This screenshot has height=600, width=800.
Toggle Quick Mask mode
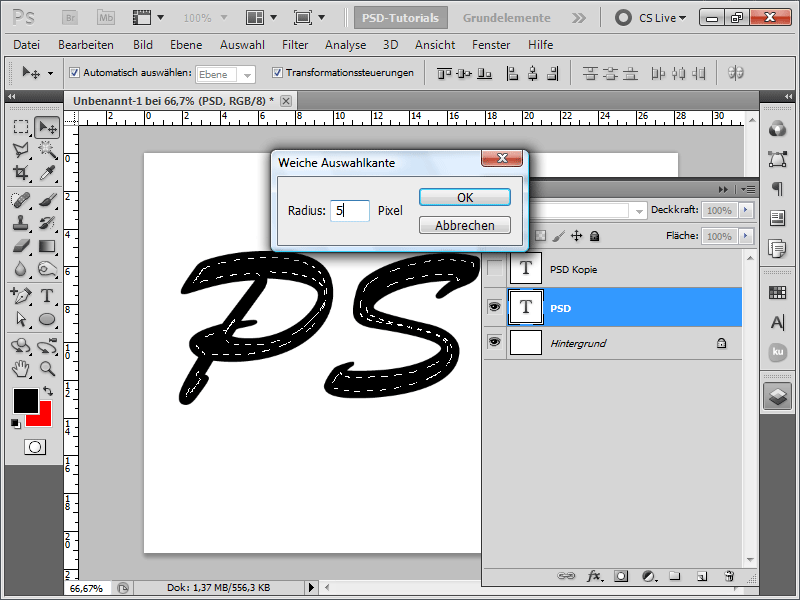click(35, 447)
